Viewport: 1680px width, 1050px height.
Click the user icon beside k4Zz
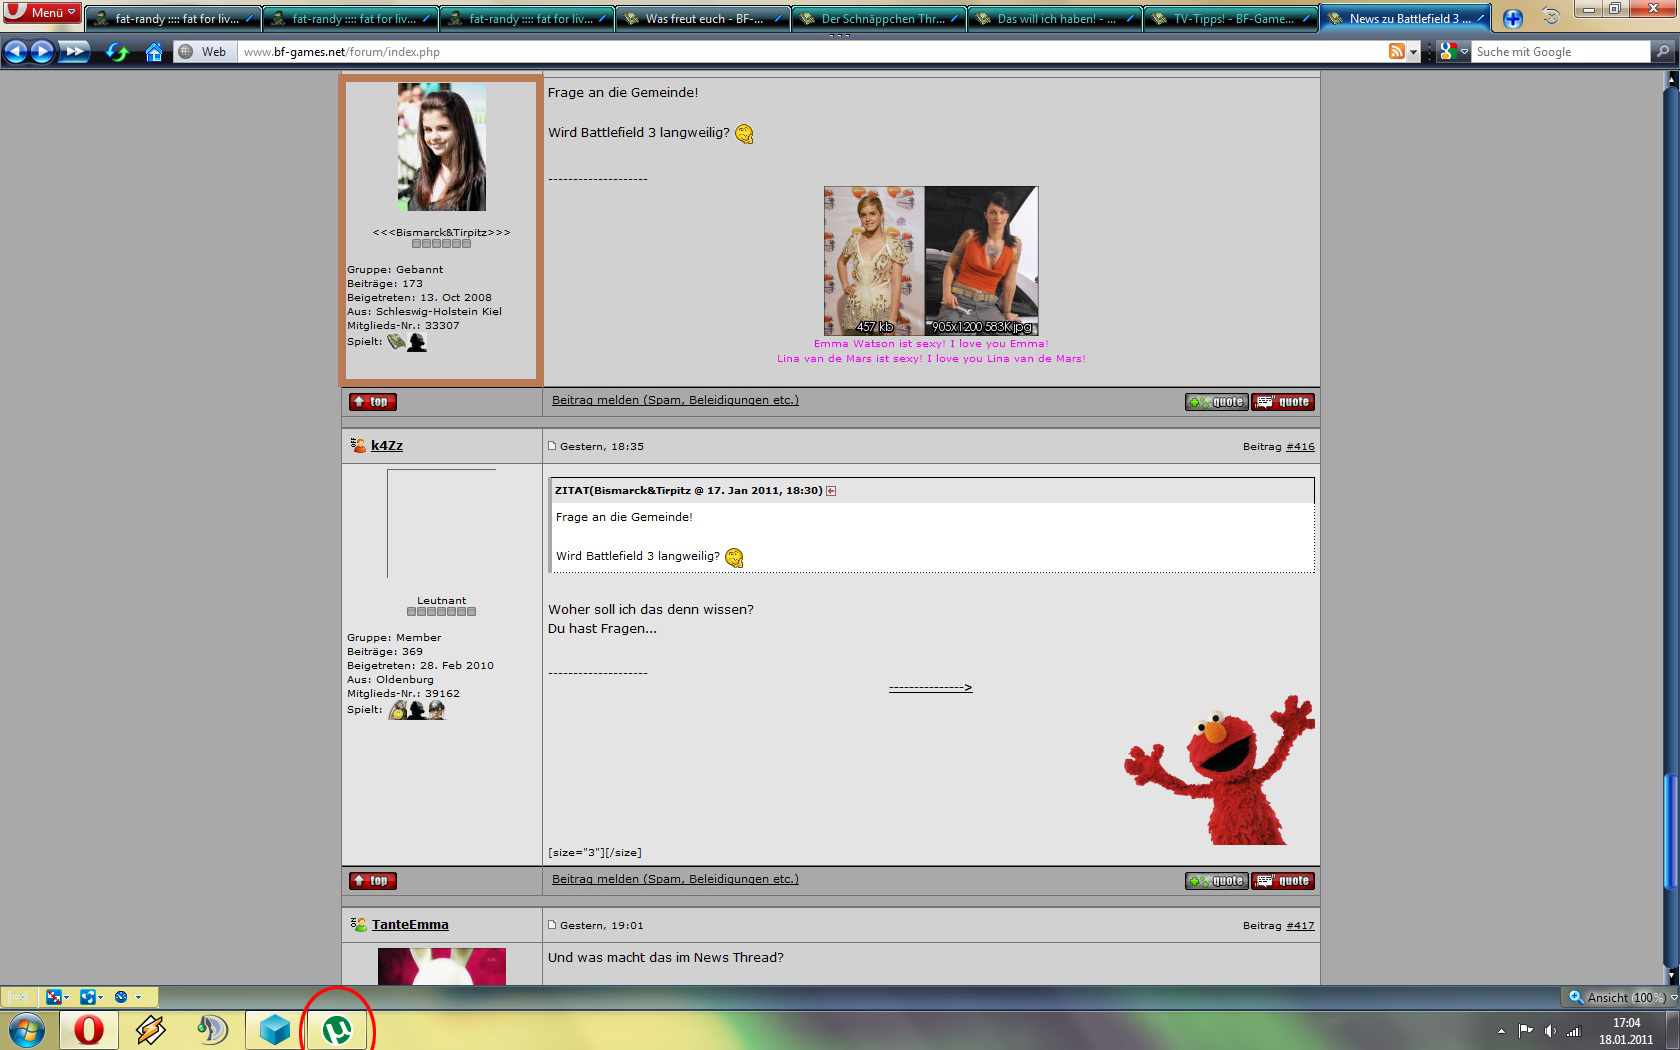click(358, 445)
